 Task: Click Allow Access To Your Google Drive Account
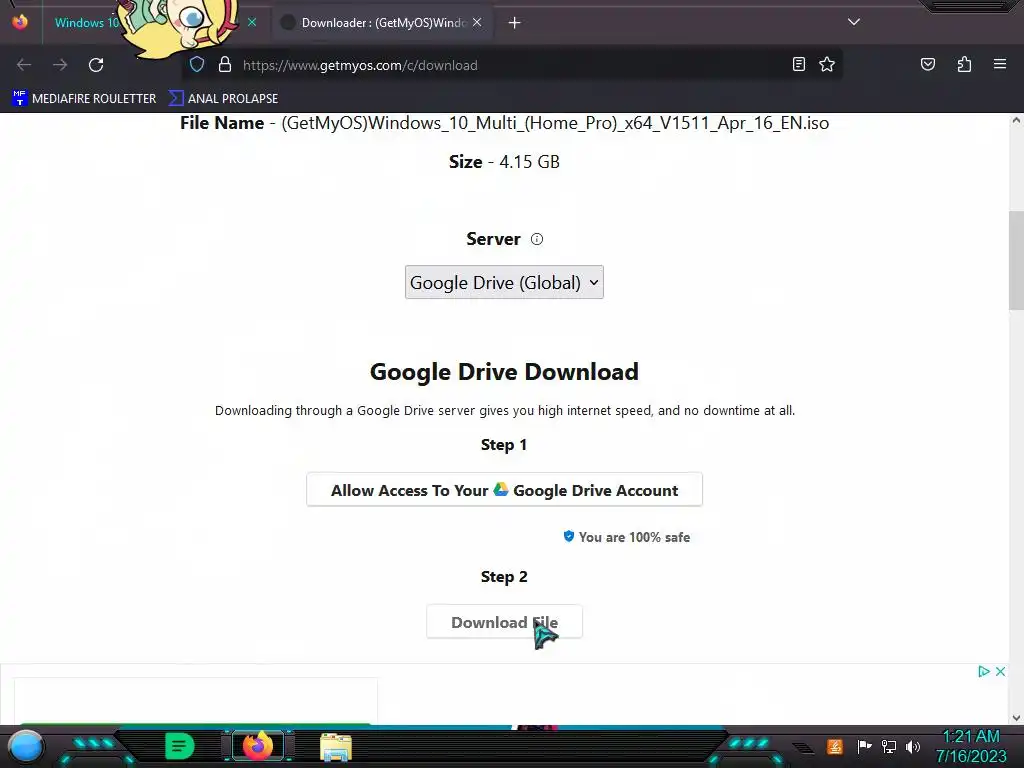click(x=504, y=490)
